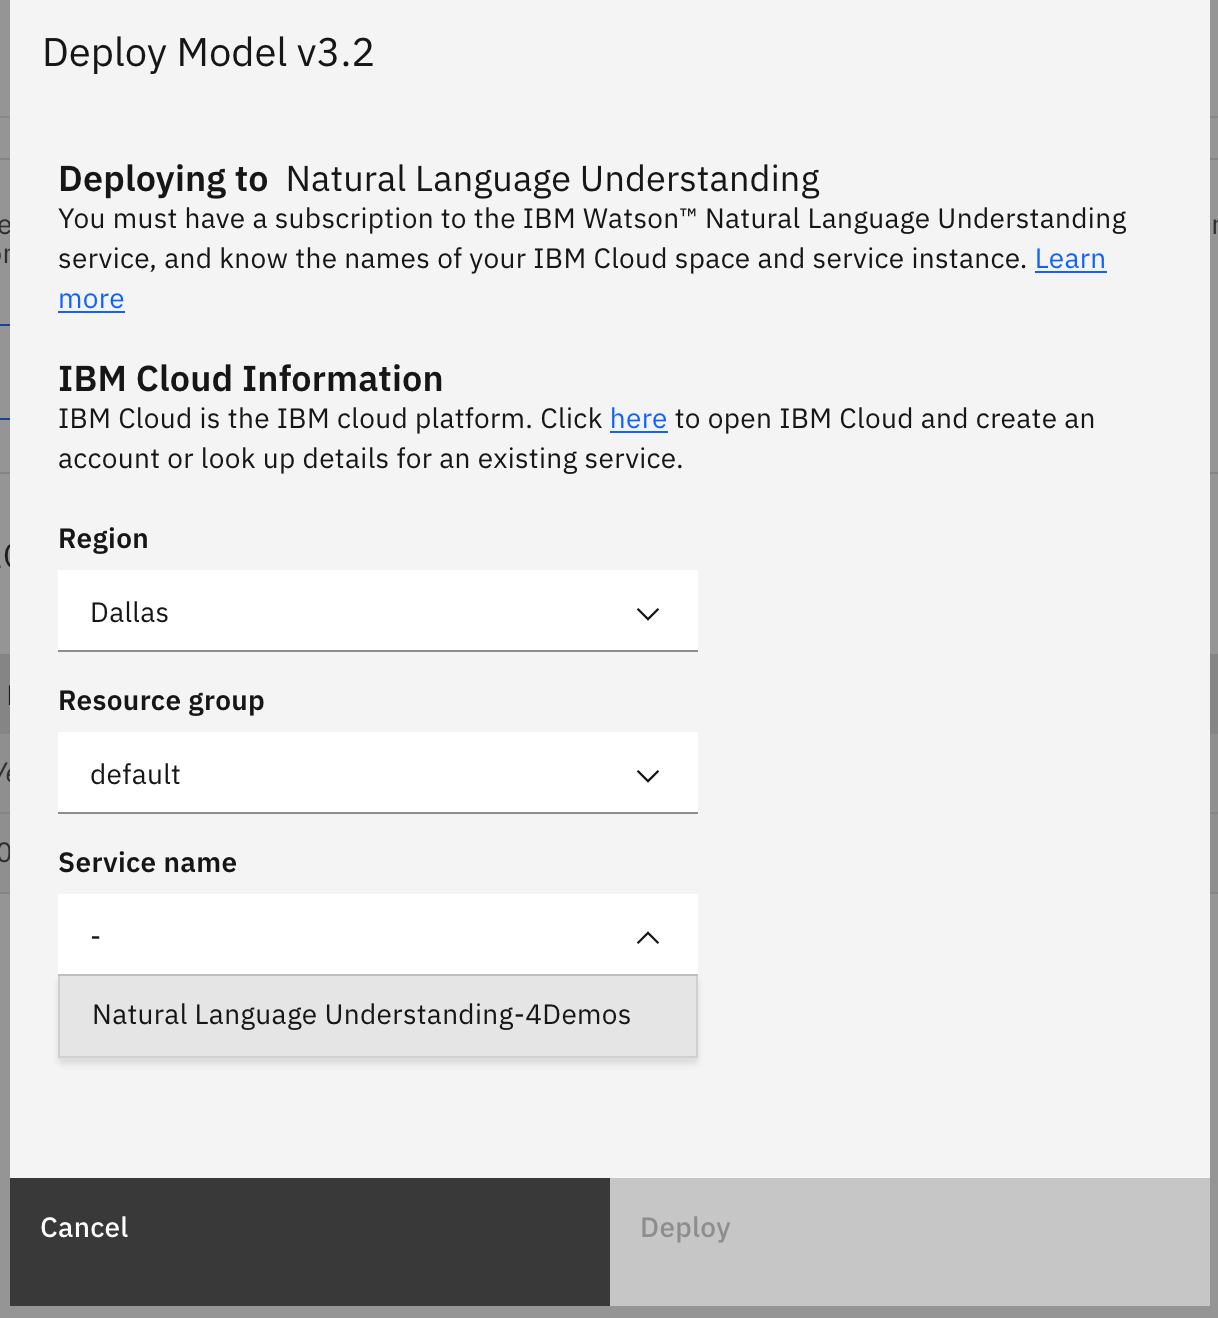Click the 'Region' field label
Image resolution: width=1218 pixels, height=1318 pixels.
(x=103, y=538)
